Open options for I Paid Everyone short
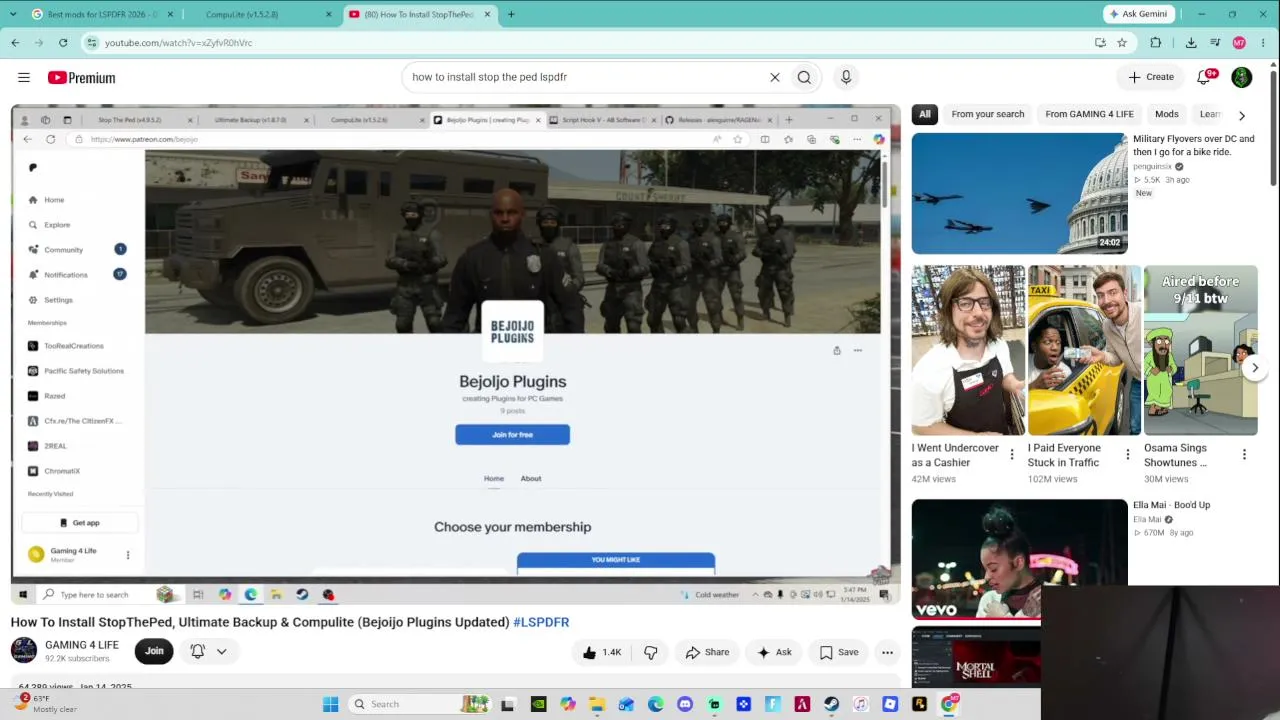Image resolution: width=1280 pixels, height=720 pixels. point(1127,455)
